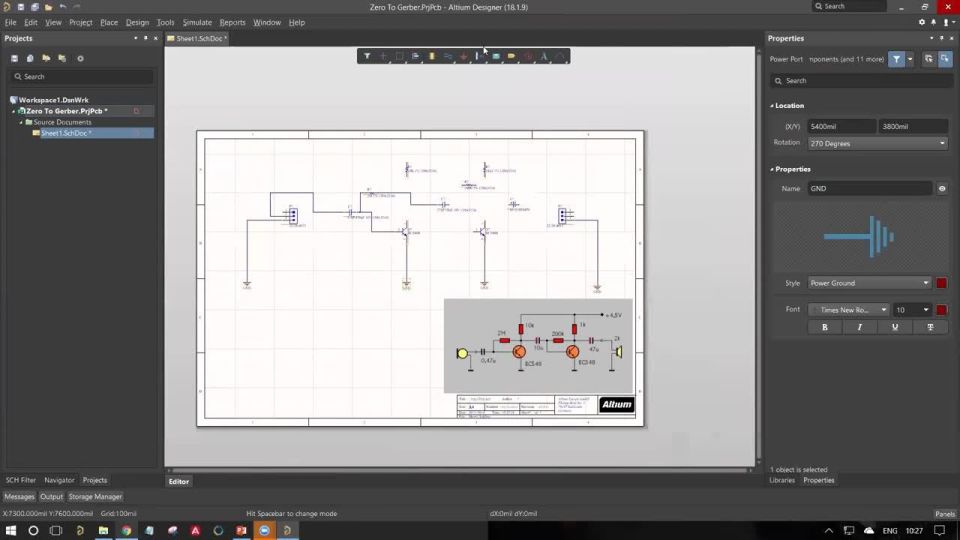Click the plus move tool in active bar
The image size is (960, 540).
click(x=383, y=56)
